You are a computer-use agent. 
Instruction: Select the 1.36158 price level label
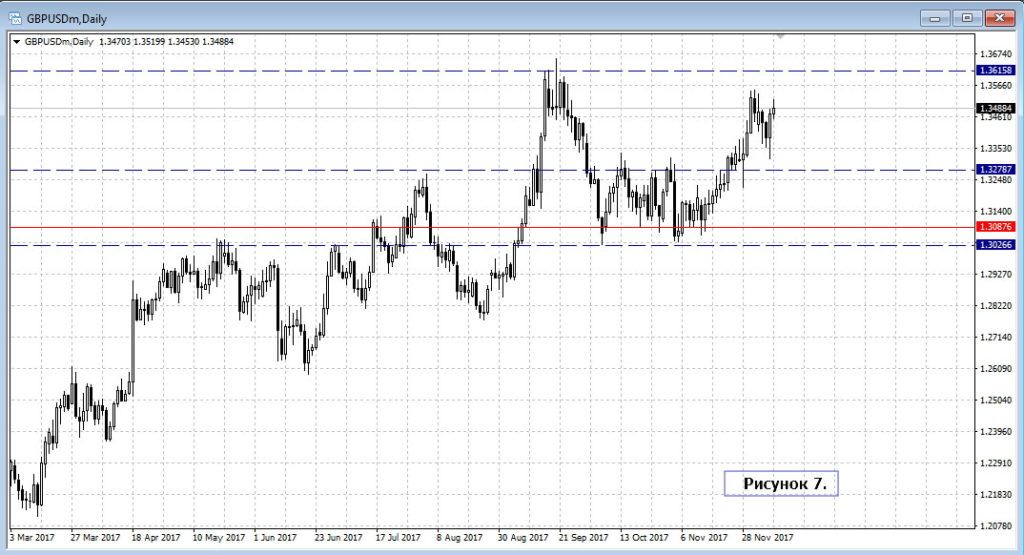pos(994,71)
